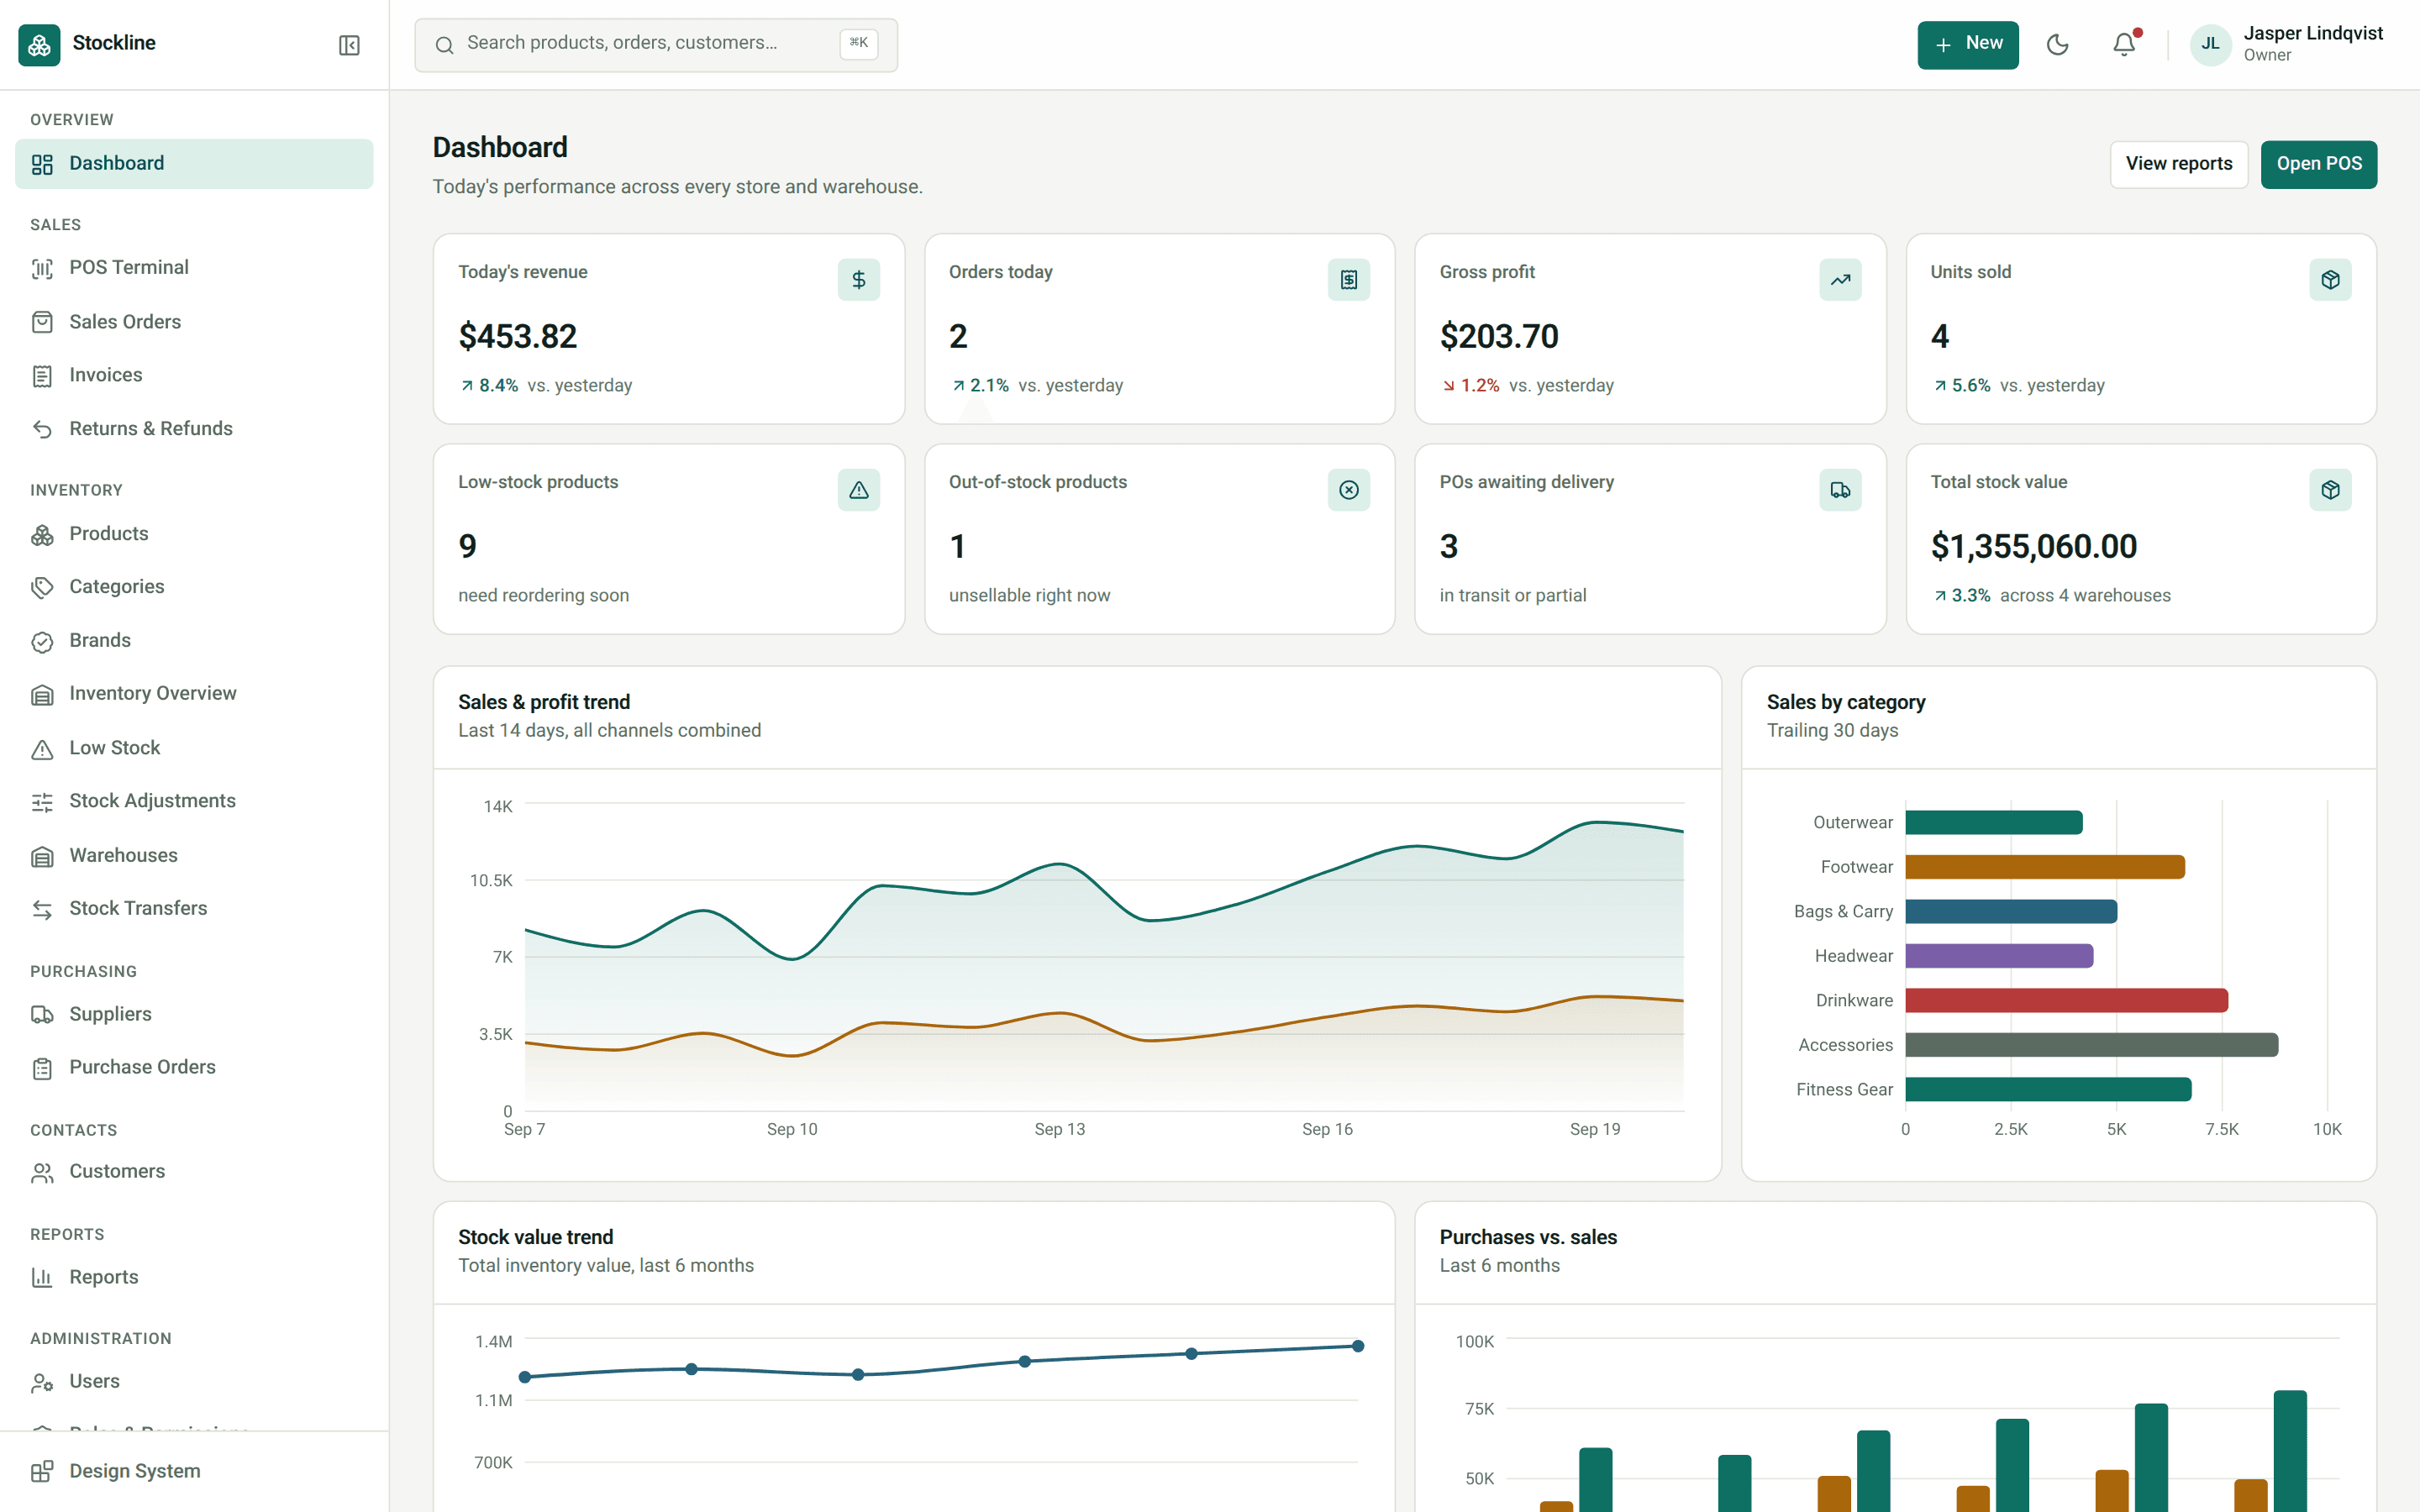Open the Low Stock page
The width and height of the screenshot is (2420, 1512).
pyautogui.click(x=194, y=748)
